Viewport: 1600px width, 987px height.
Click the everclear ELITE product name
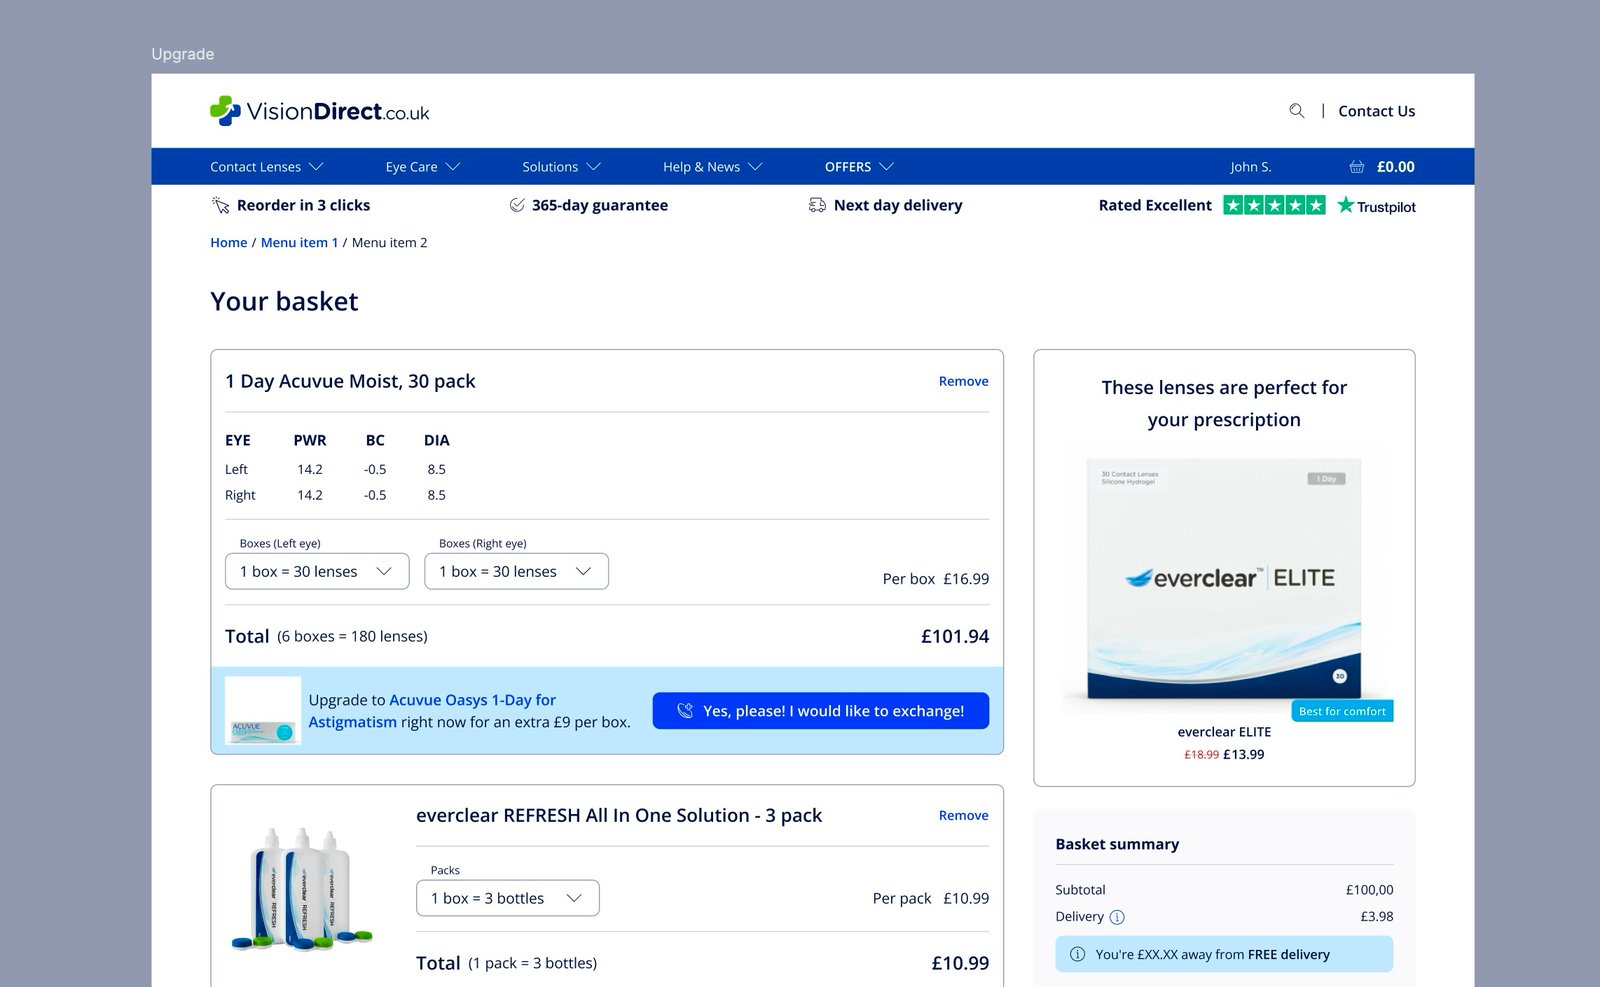pos(1224,732)
